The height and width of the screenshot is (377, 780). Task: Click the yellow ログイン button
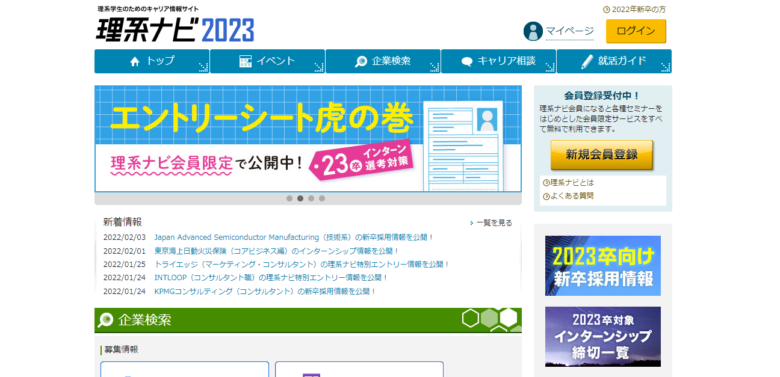[x=636, y=31]
